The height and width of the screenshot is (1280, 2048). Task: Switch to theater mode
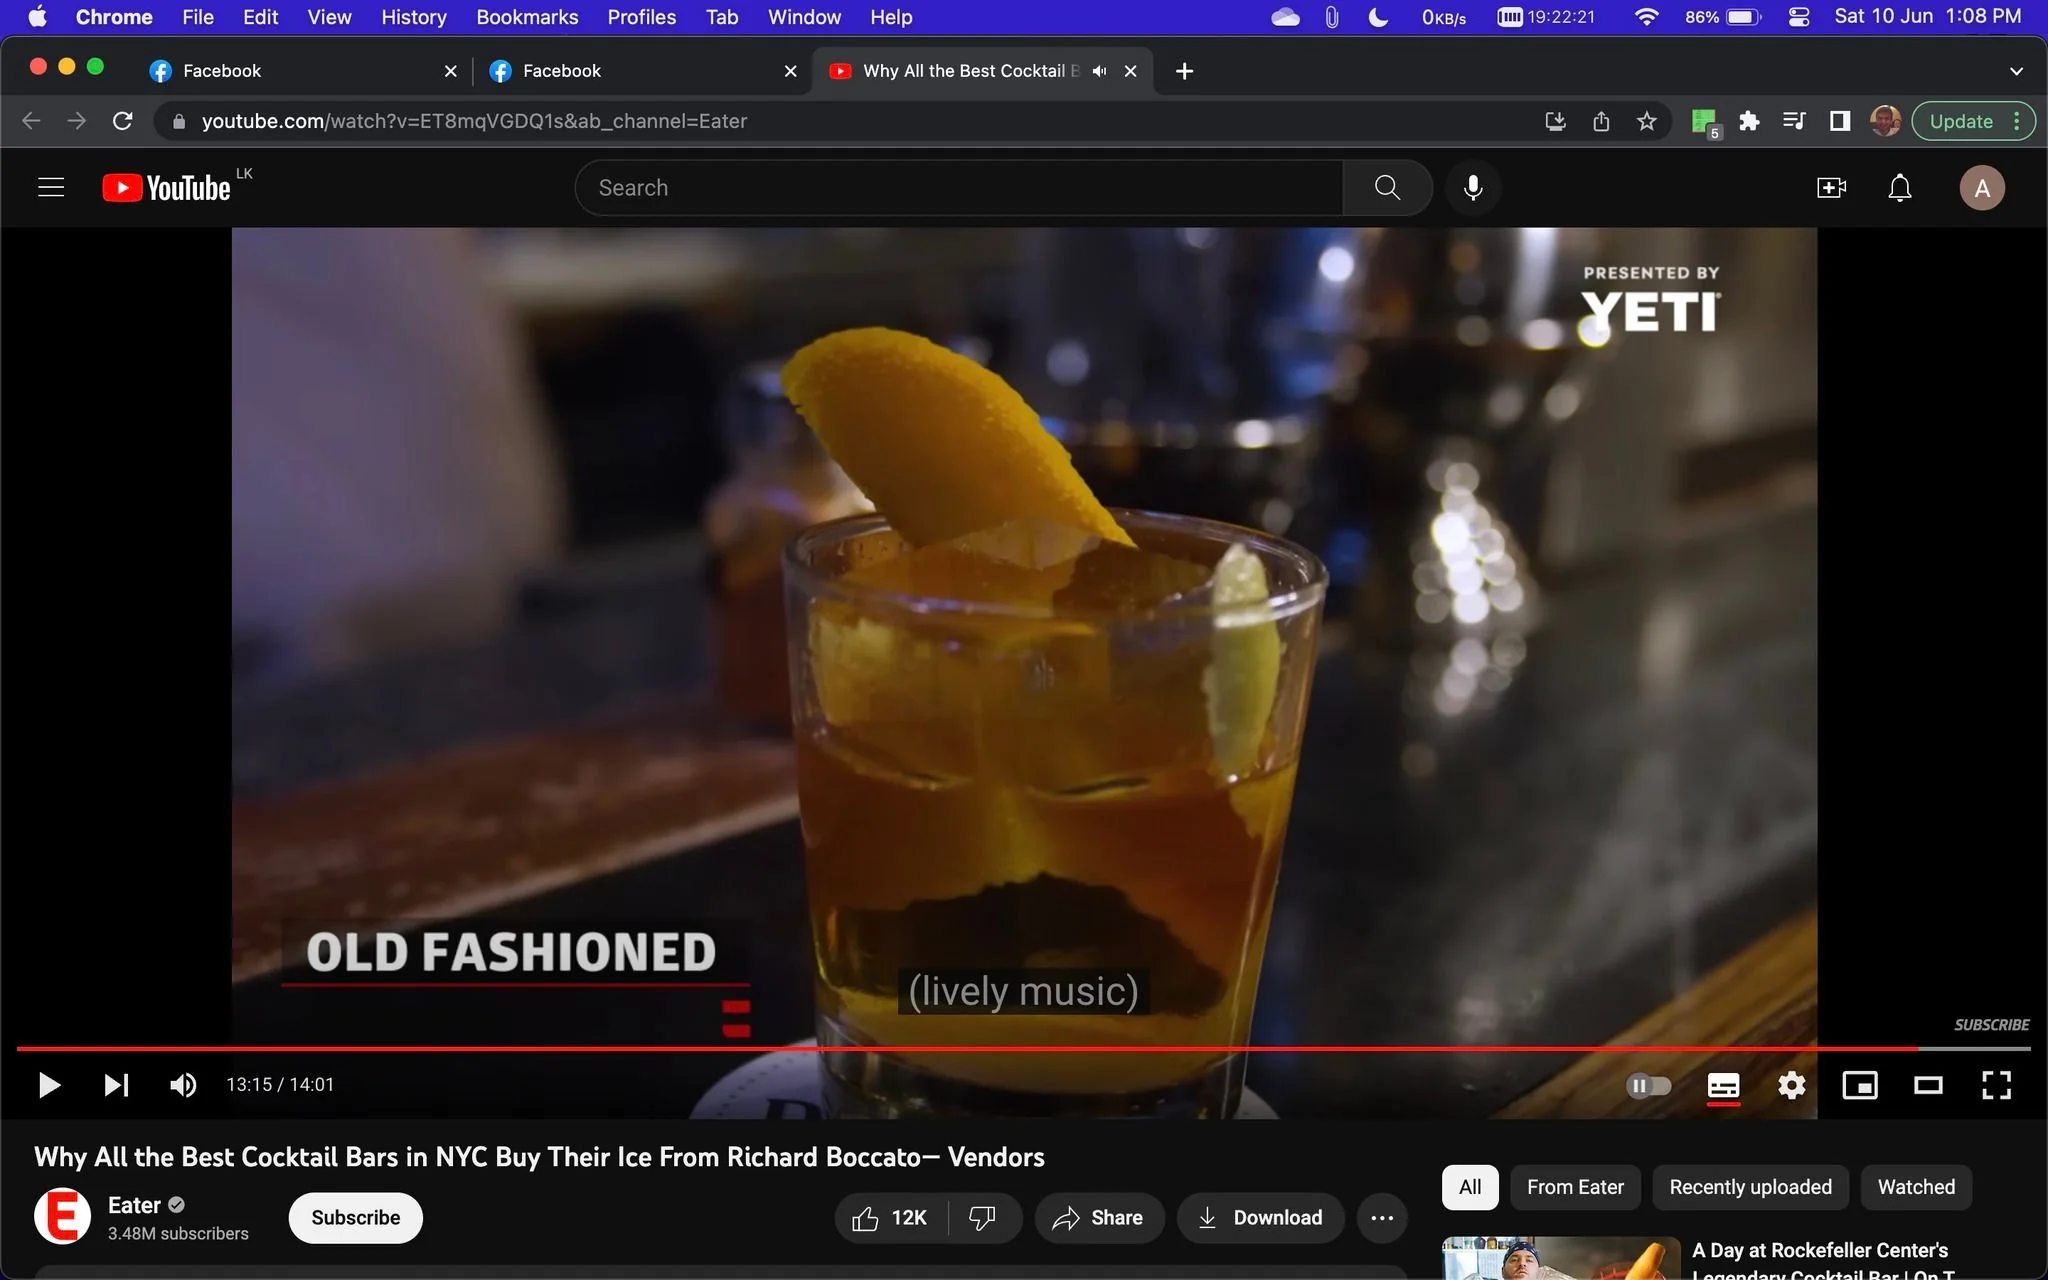(1928, 1085)
